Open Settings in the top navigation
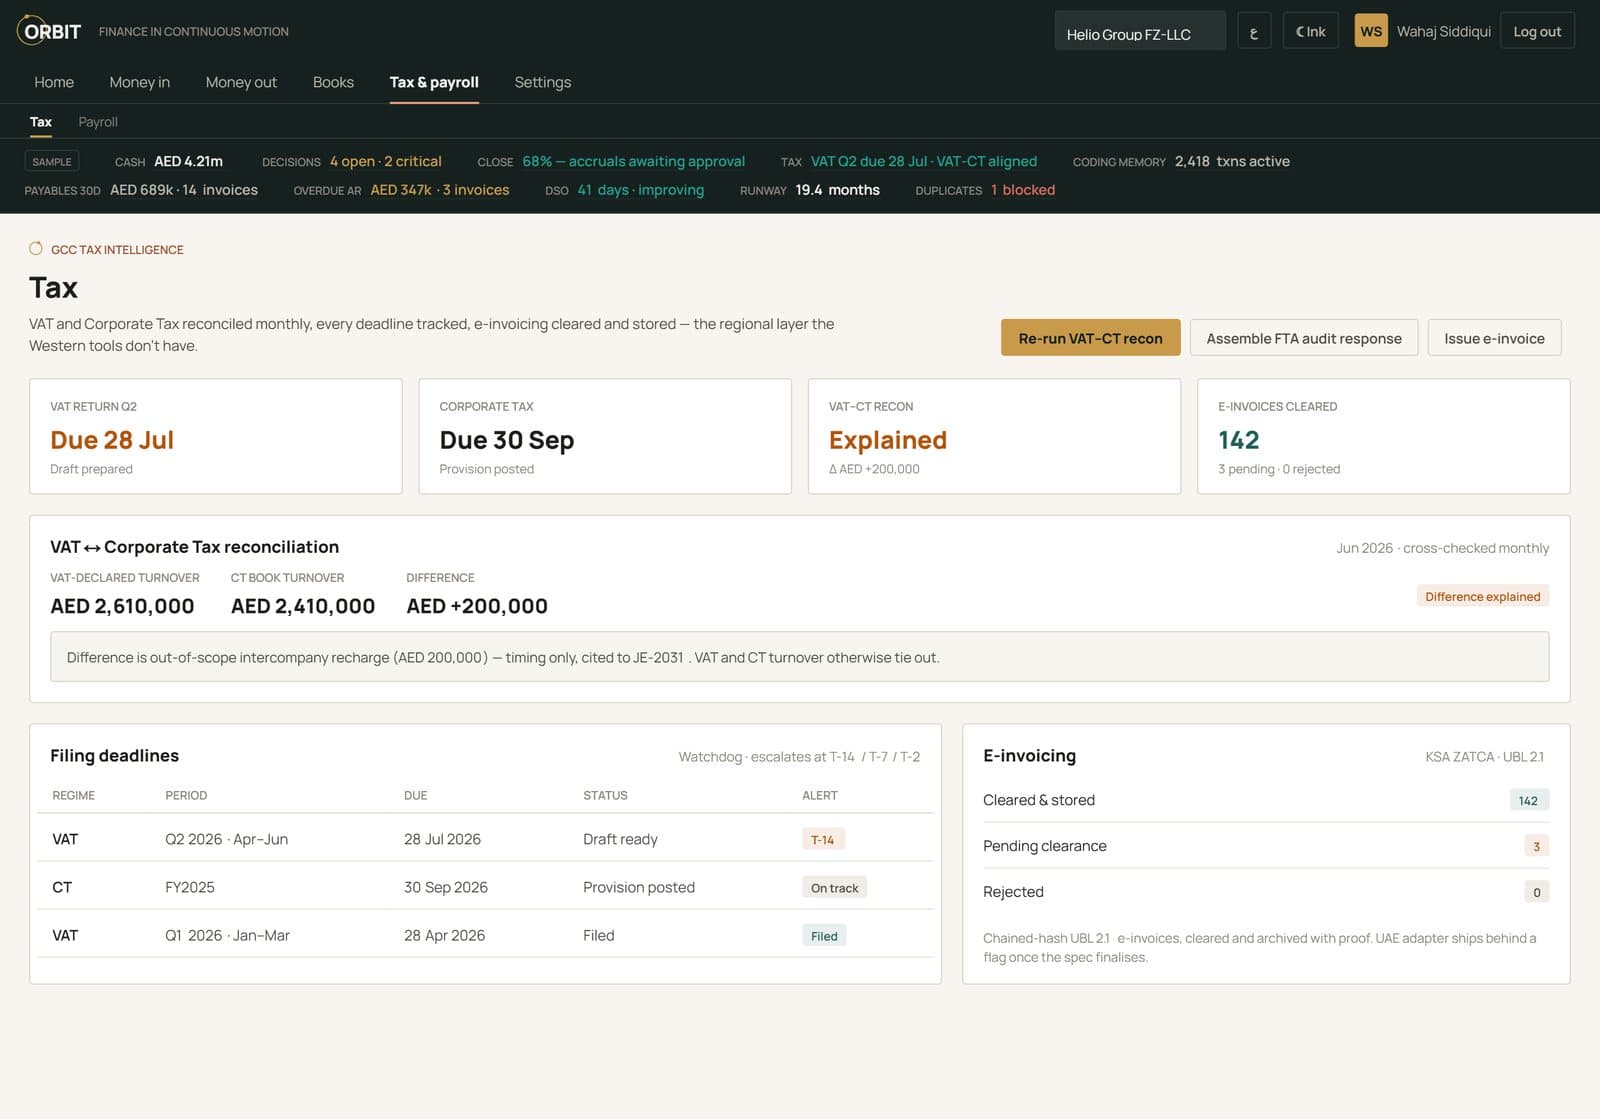 click(543, 82)
